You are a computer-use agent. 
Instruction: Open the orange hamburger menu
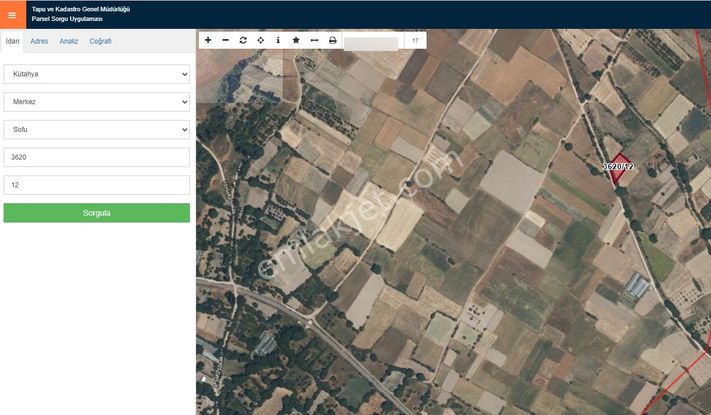[12, 14]
